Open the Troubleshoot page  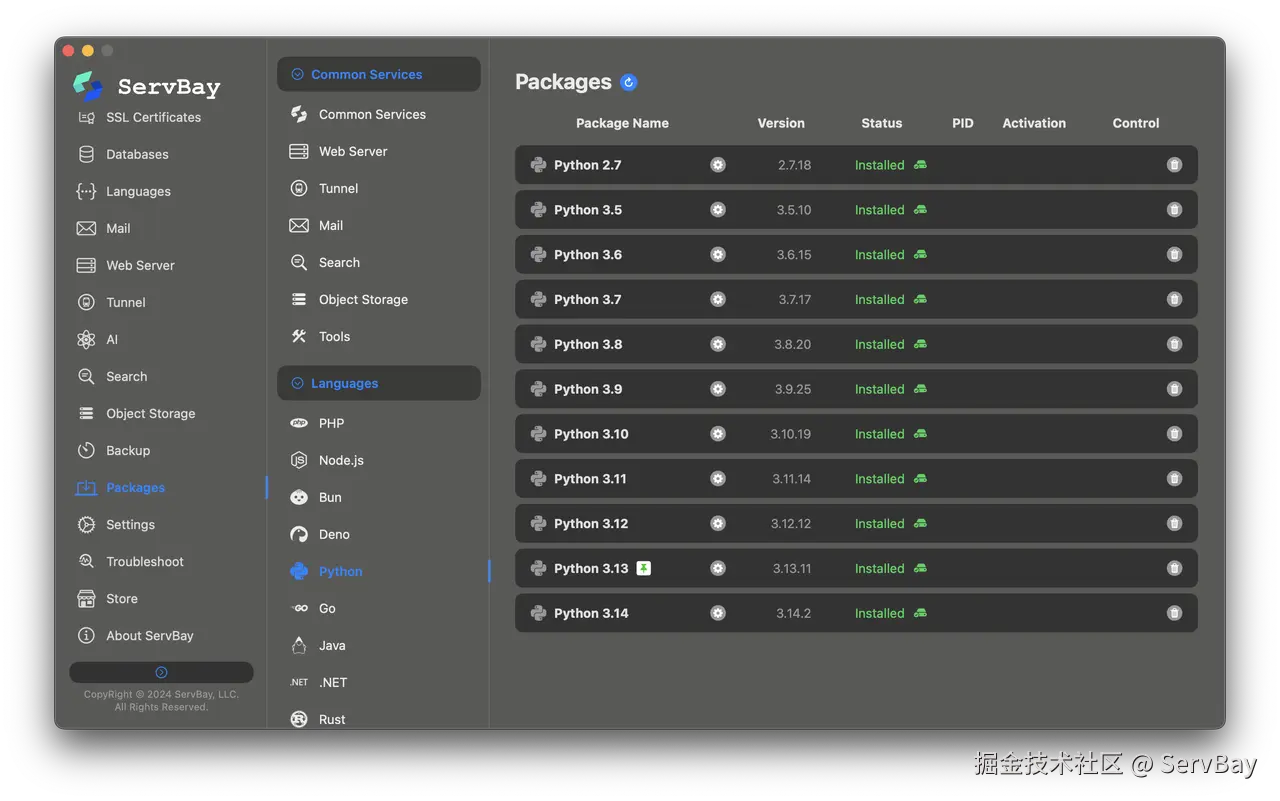pyautogui.click(x=144, y=561)
